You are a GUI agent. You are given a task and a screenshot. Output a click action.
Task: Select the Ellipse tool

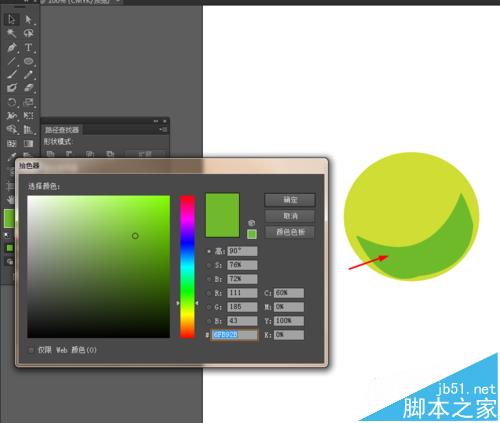[x=28, y=61]
